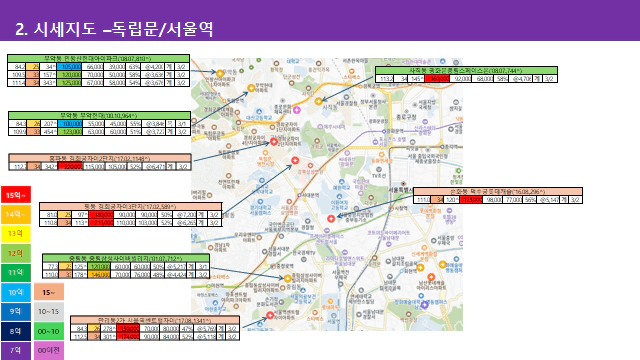This screenshot has width=640, height=360.
Task: Click the red 213,000 price cell
Action: tap(101, 222)
